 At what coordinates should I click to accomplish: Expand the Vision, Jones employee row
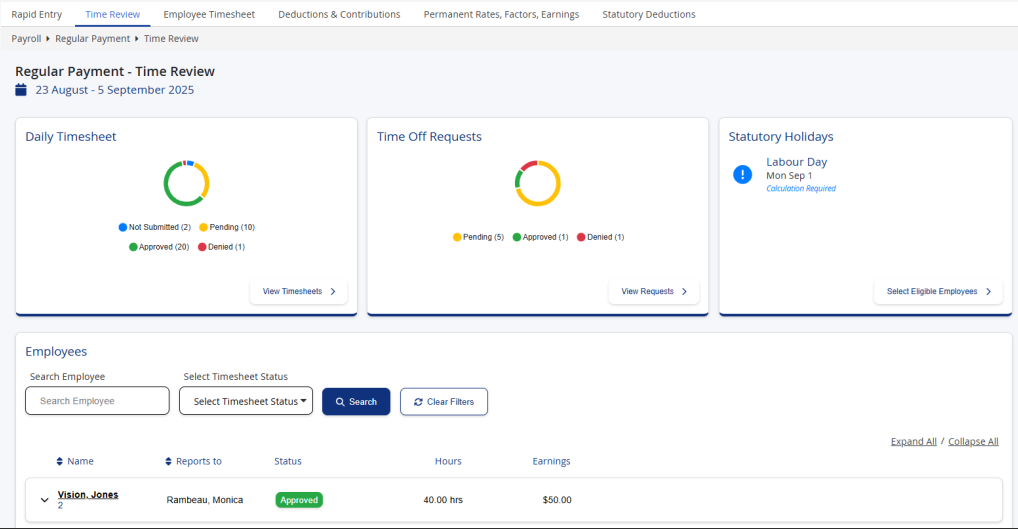45,500
